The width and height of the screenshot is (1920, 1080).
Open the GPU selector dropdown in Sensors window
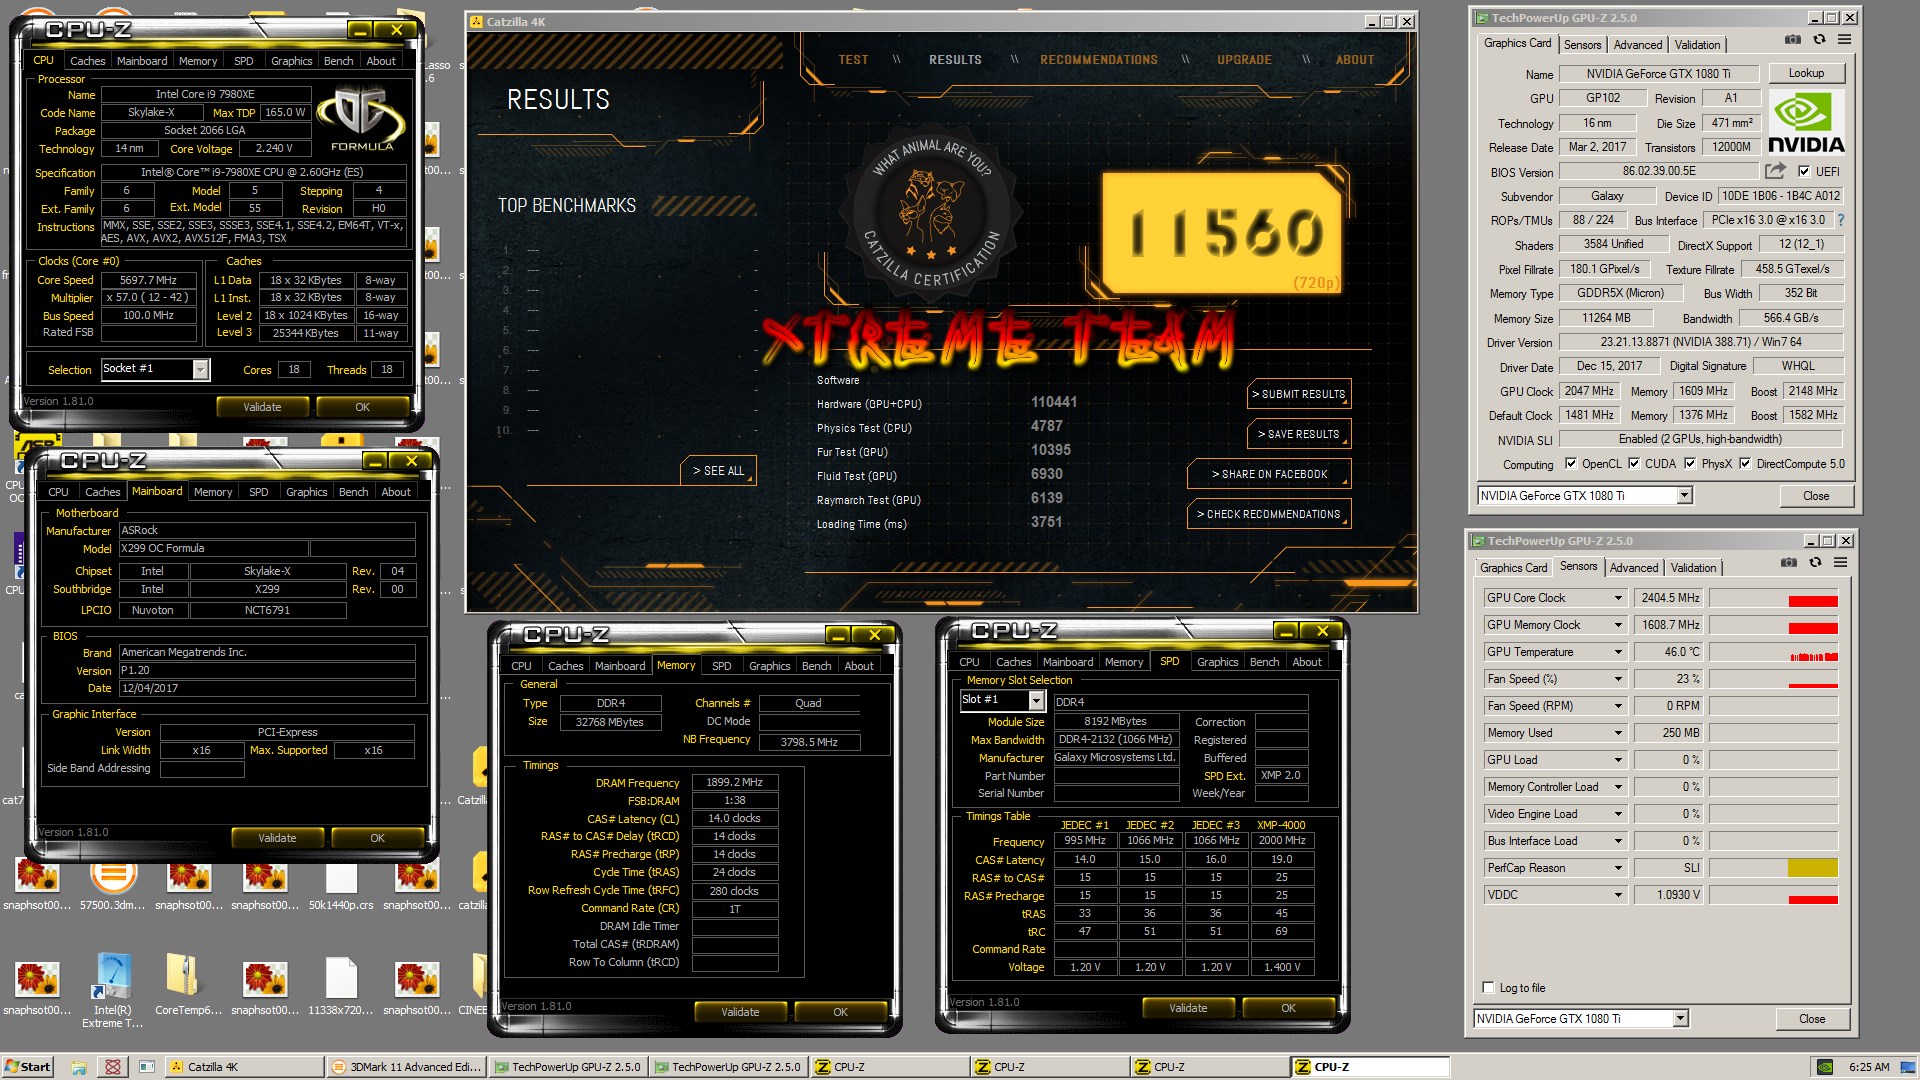(1680, 1019)
